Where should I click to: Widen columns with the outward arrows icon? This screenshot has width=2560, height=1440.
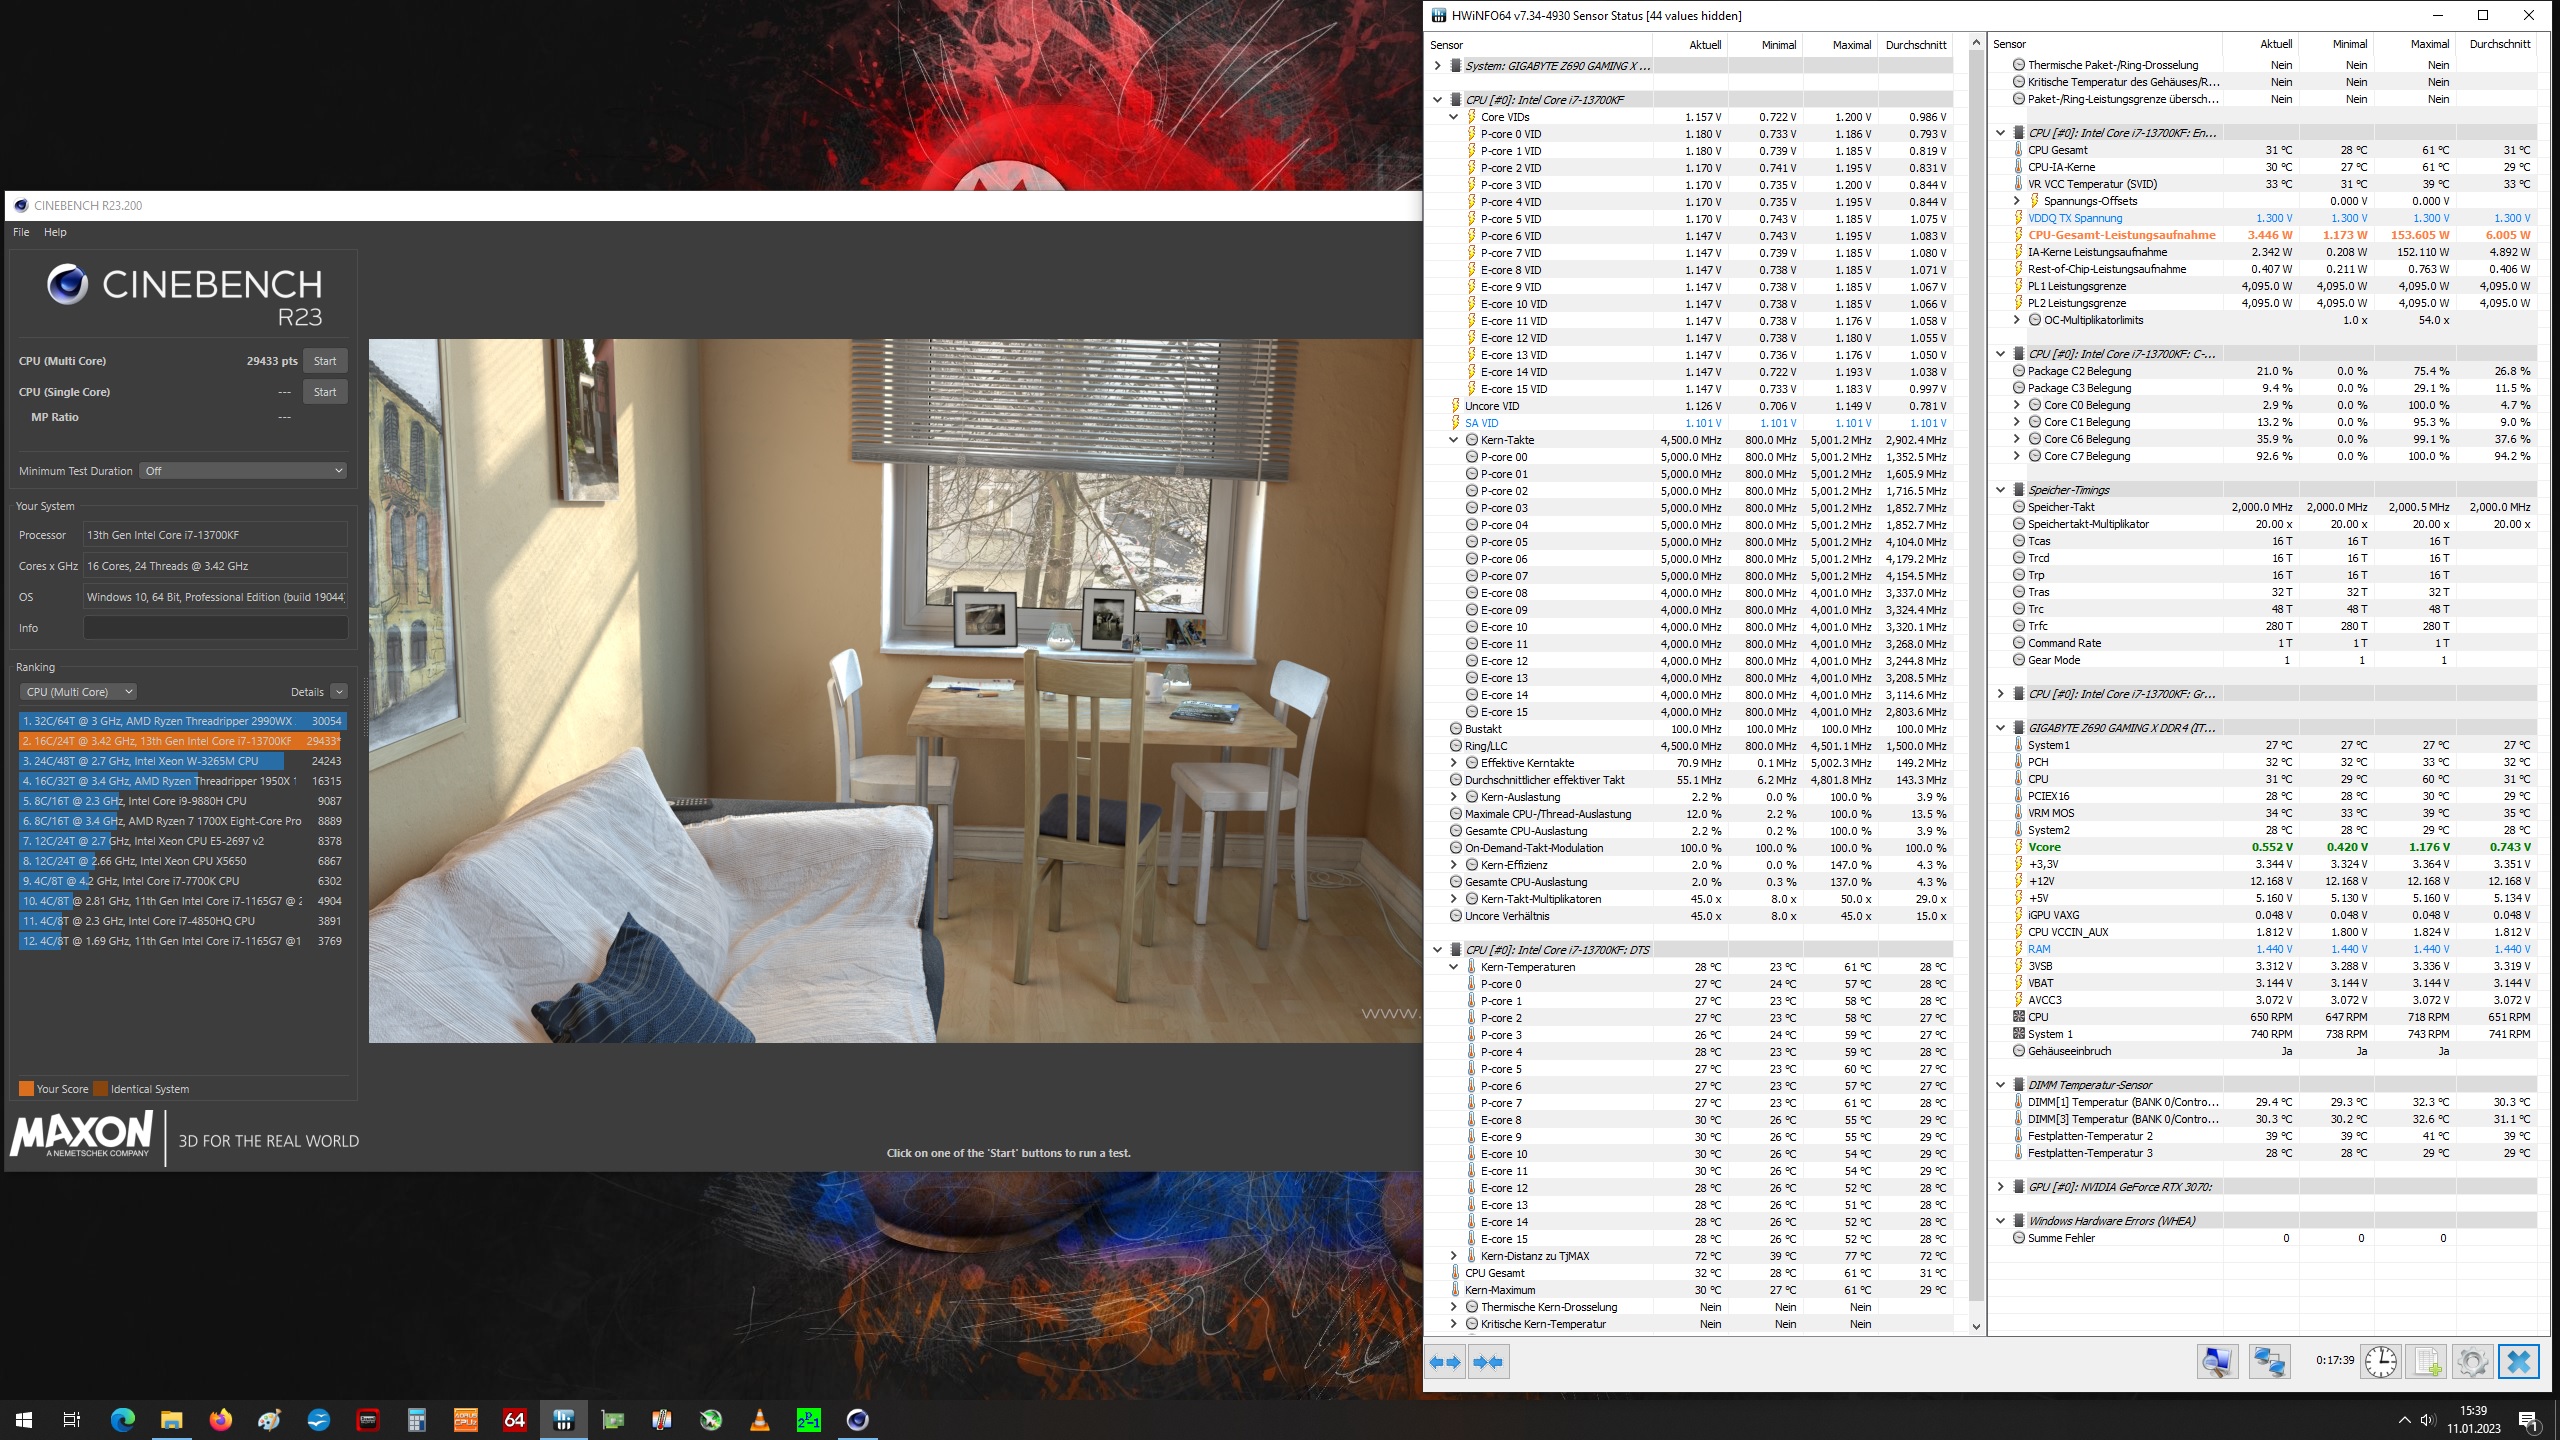(1445, 1362)
